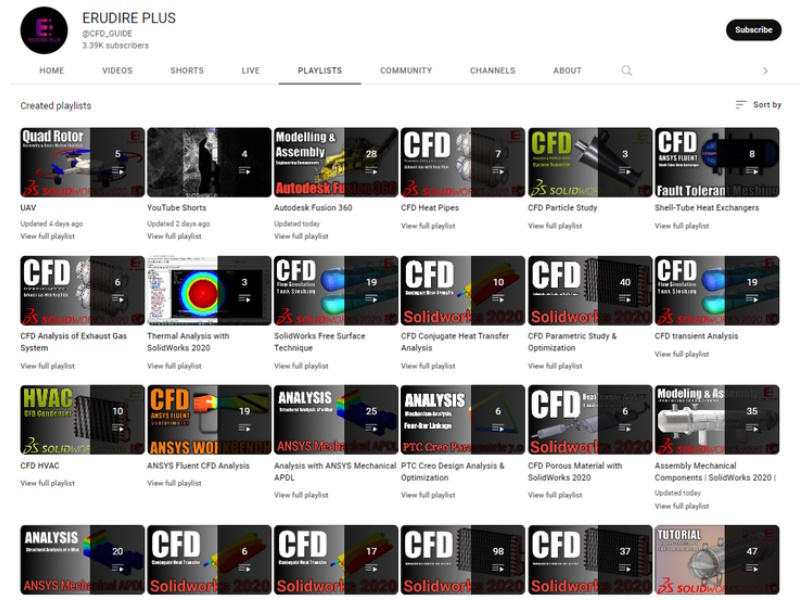Switch to the VIDEOS tab
Screen dimensions: 800x600
tap(117, 71)
